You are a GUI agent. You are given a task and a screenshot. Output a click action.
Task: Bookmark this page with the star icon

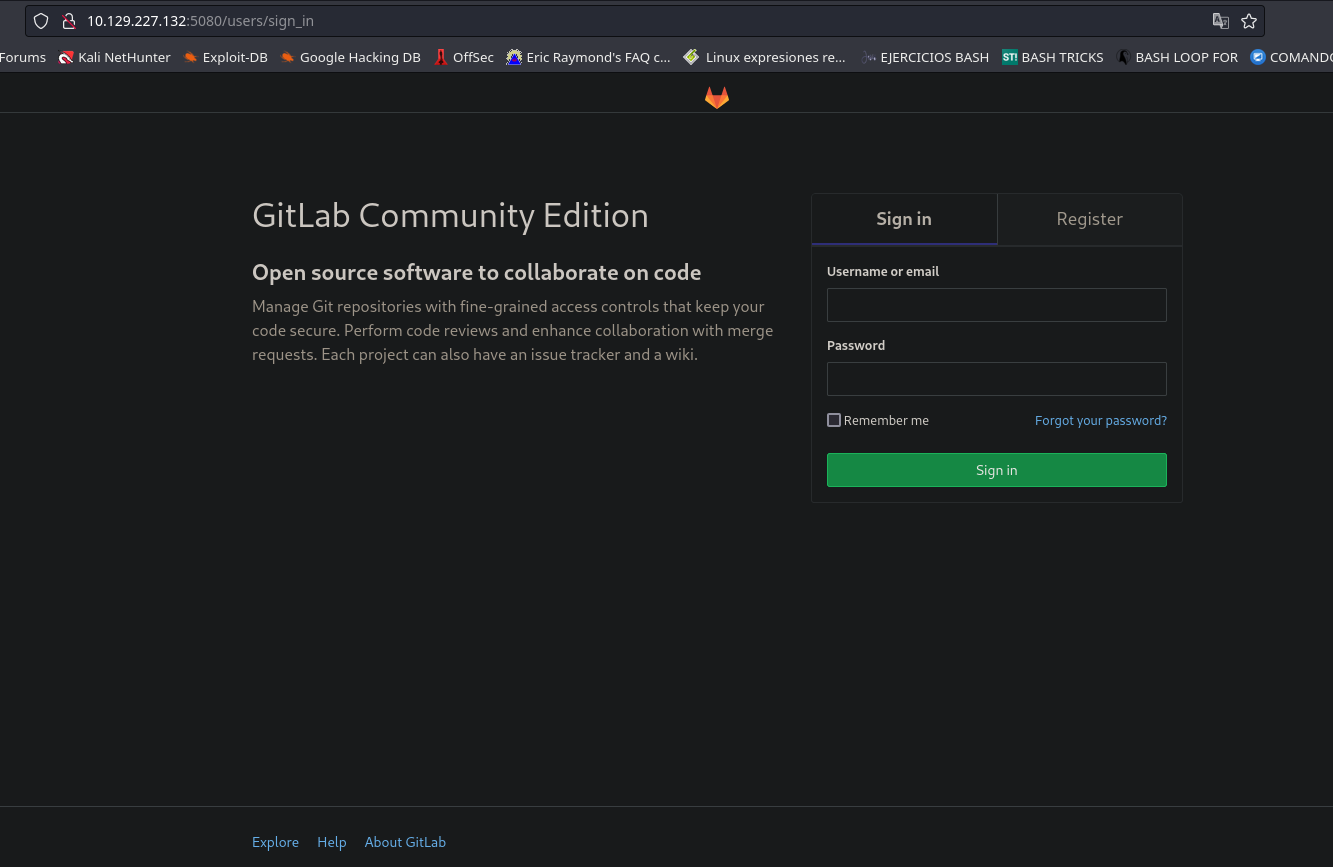click(x=1249, y=21)
